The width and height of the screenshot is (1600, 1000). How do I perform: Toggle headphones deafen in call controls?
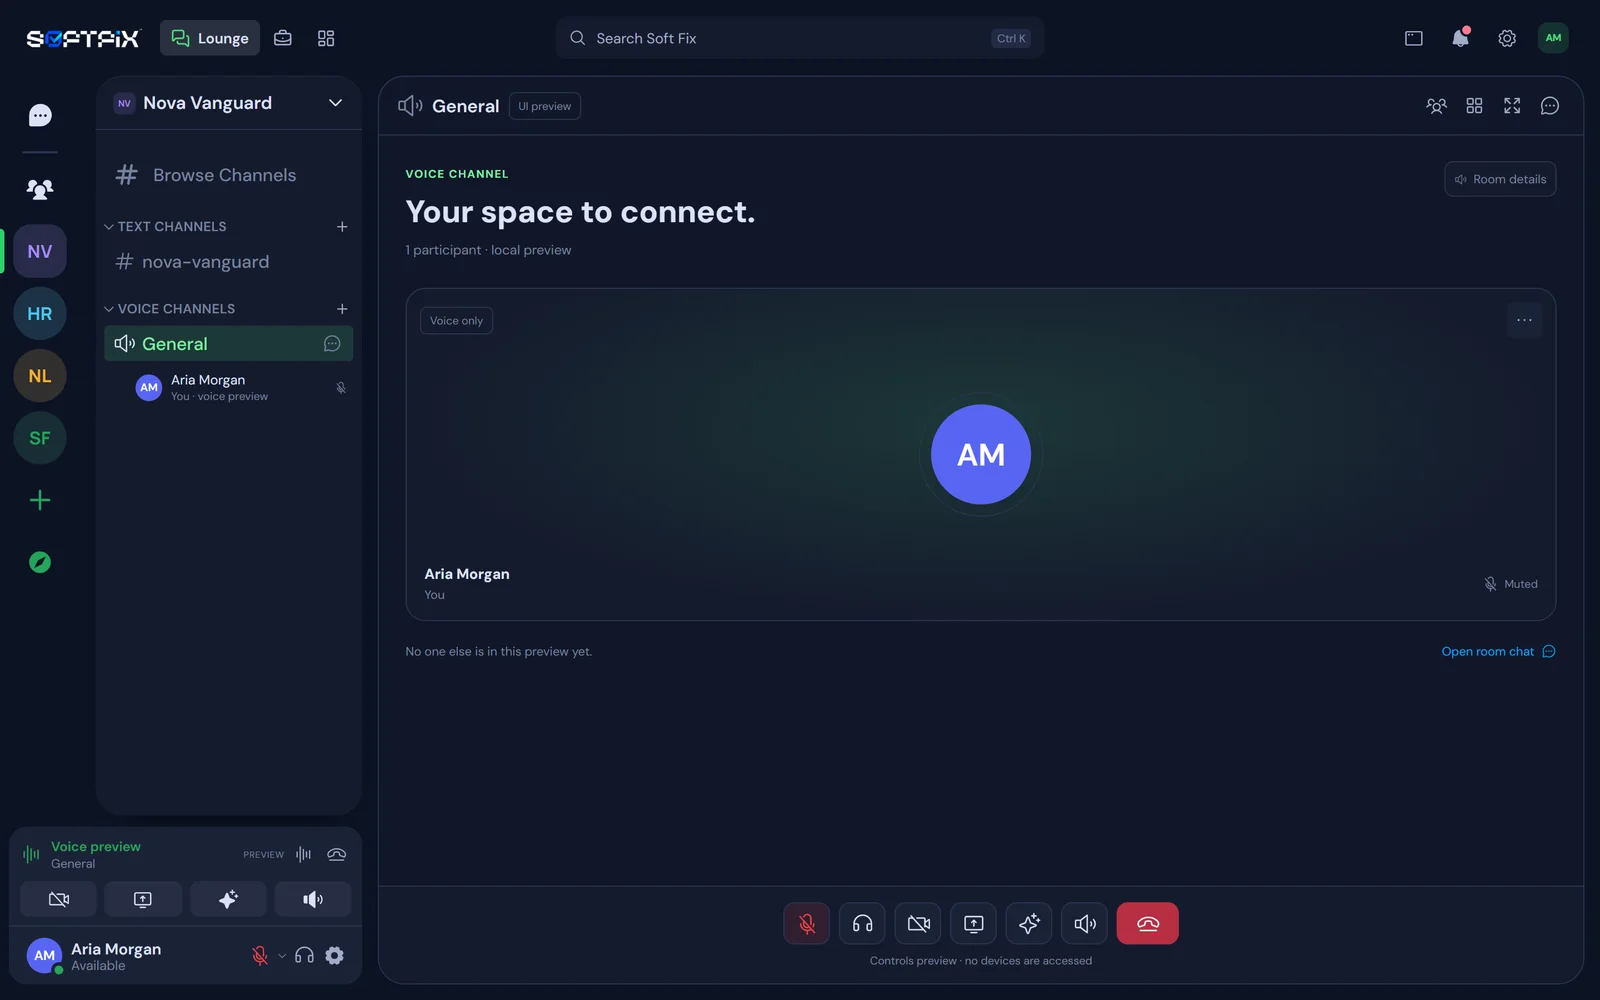tap(862, 924)
